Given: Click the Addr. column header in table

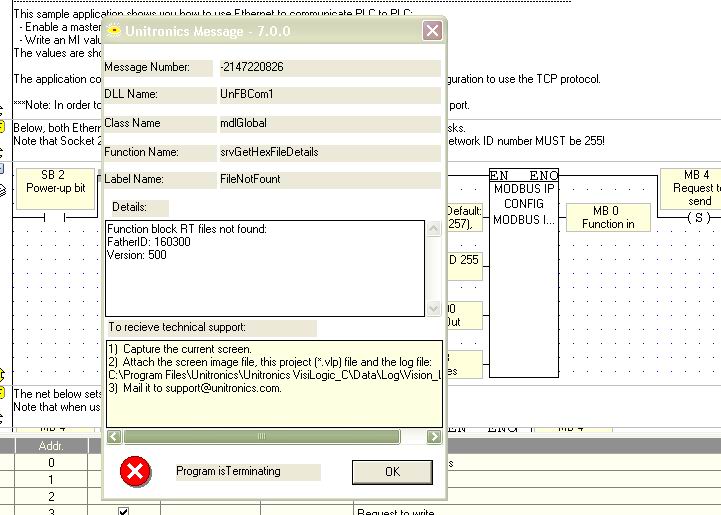Looking at the screenshot, I should click(x=51, y=446).
